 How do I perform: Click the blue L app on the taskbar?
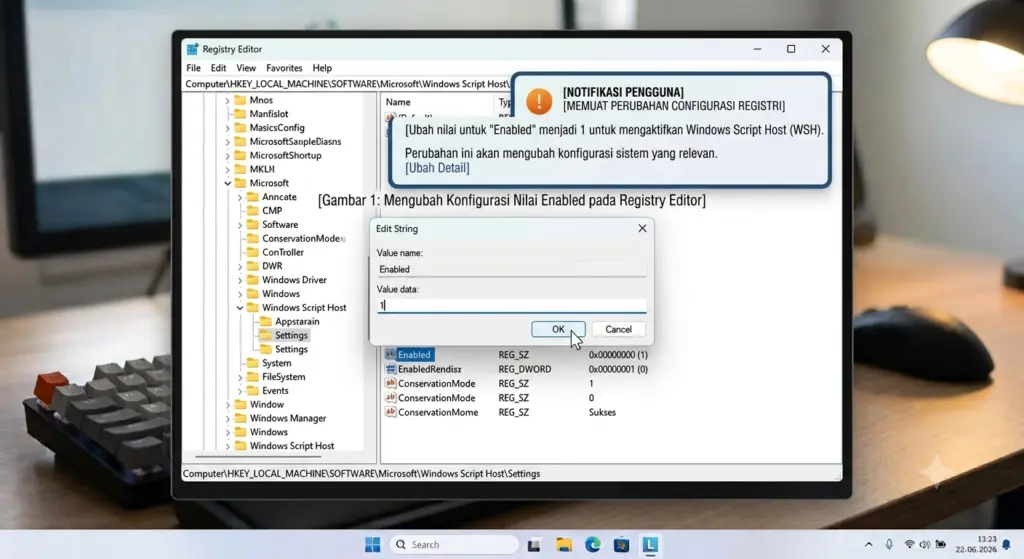pos(650,545)
